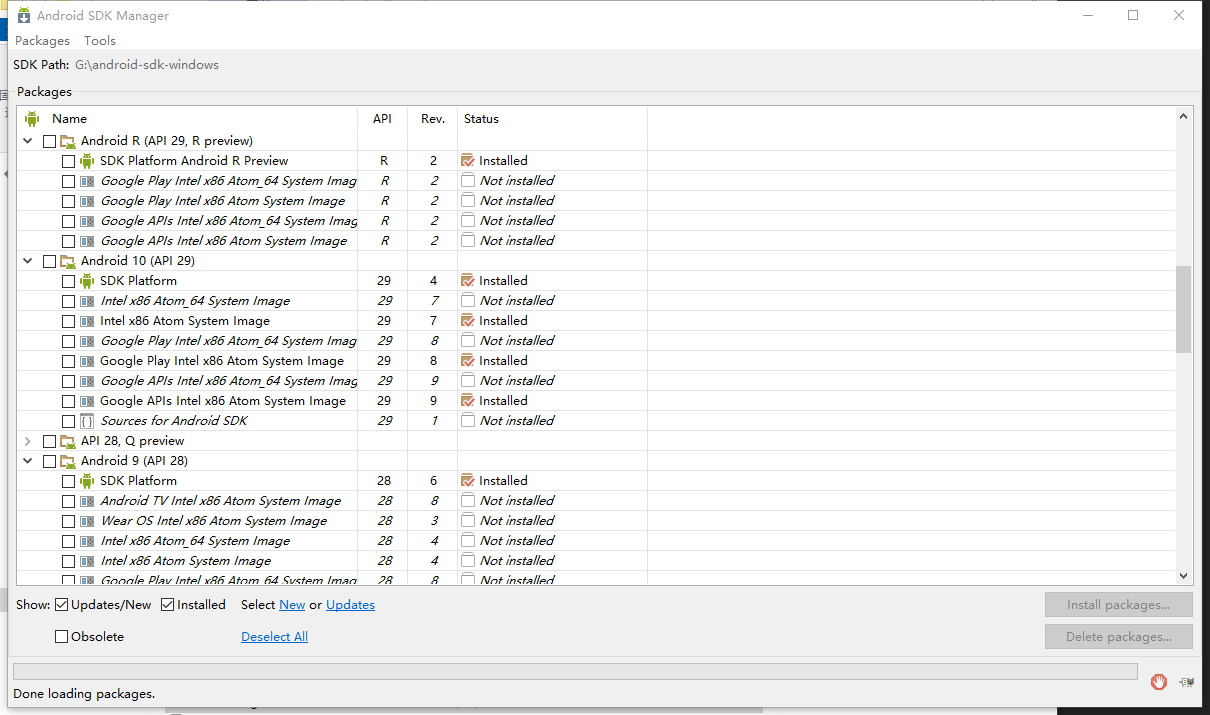Check the Android R (API 29, R preview) group checkbox
Viewport: 1210px width, 715px height.
click(x=49, y=141)
